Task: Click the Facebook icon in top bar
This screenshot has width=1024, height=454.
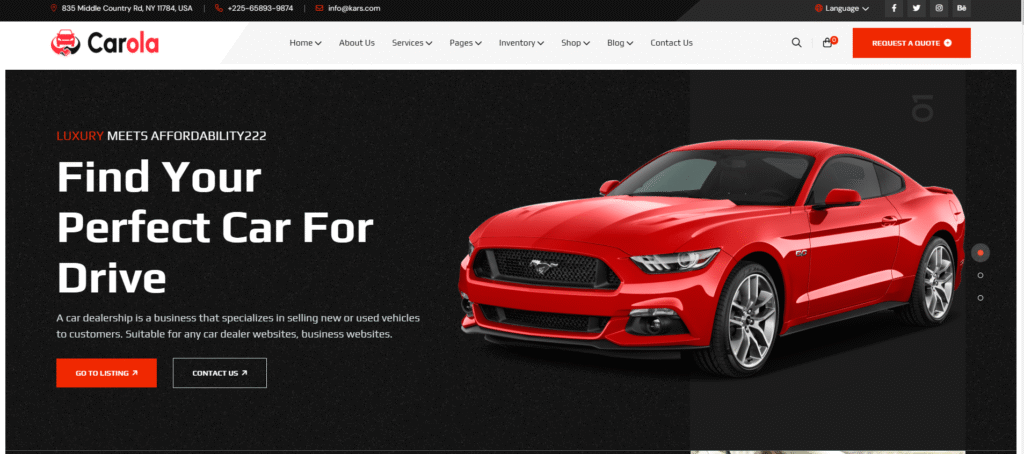Action: [893, 8]
